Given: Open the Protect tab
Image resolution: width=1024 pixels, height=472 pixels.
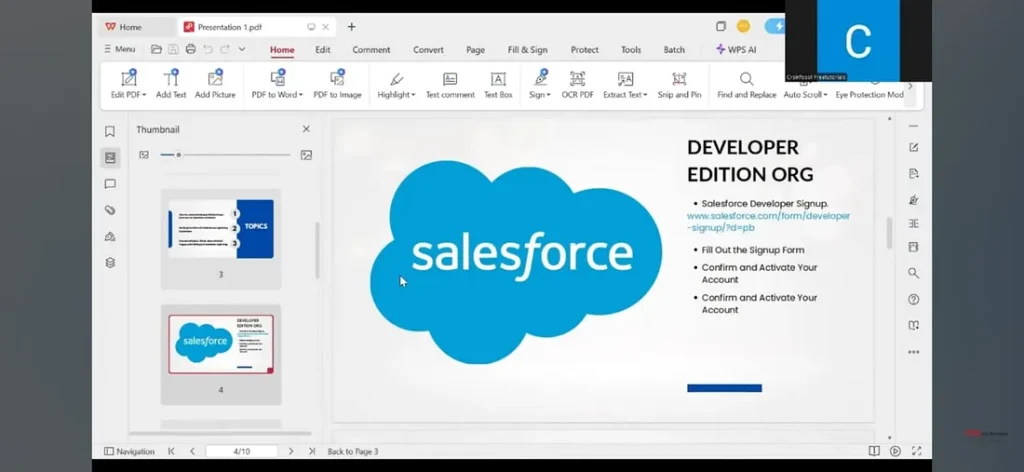Looking at the screenshot, I should [585, 50].
